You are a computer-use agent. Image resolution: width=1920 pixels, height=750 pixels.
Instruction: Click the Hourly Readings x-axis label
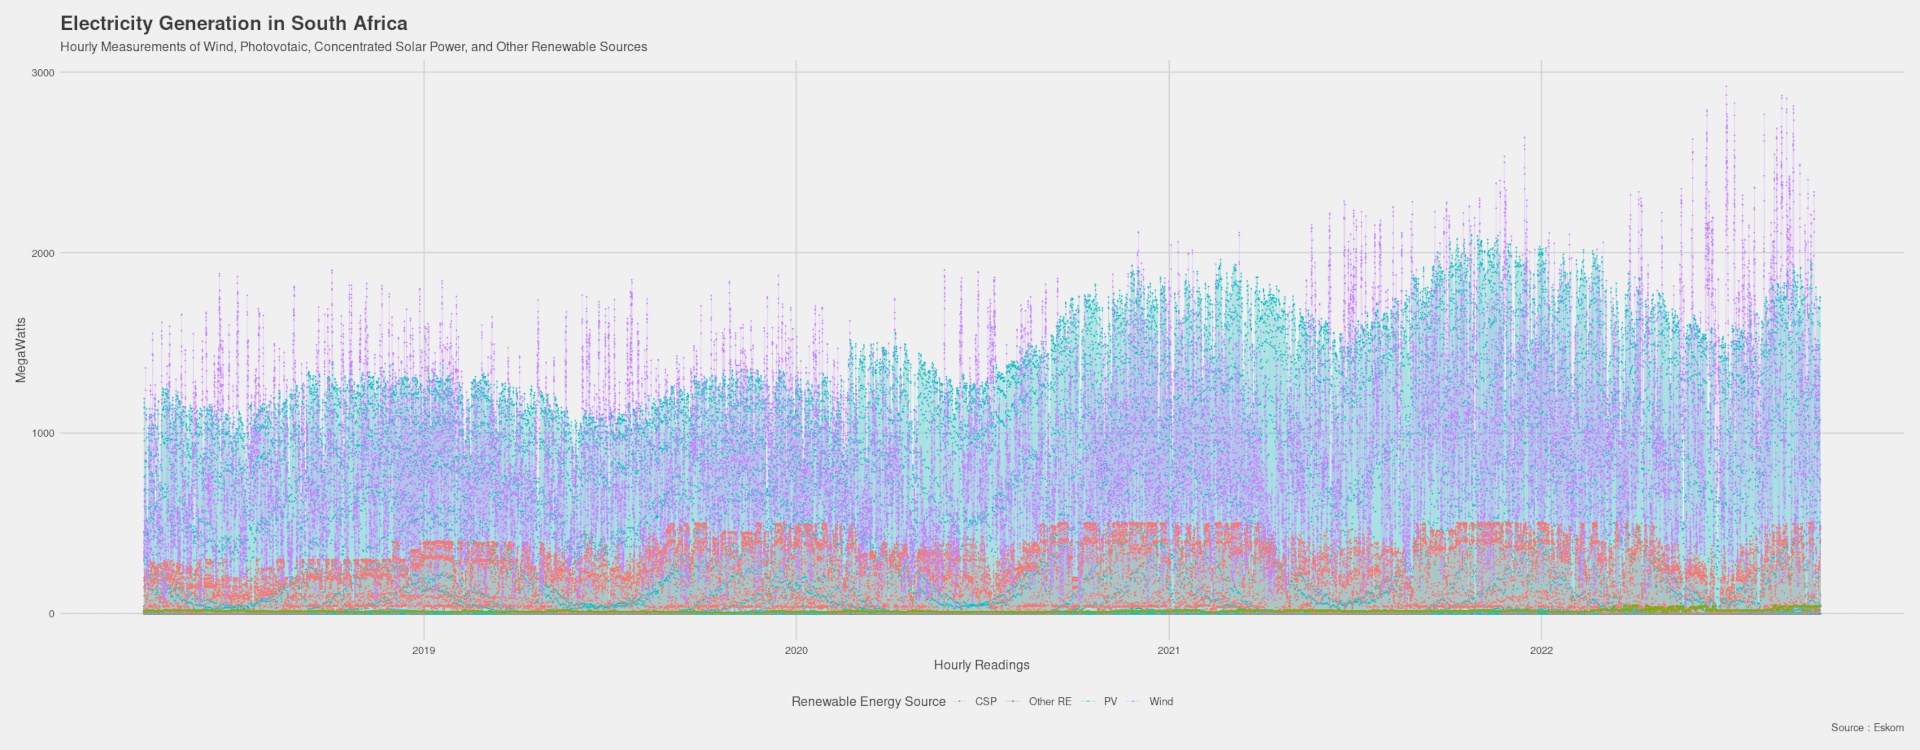(x=981, y=665)
